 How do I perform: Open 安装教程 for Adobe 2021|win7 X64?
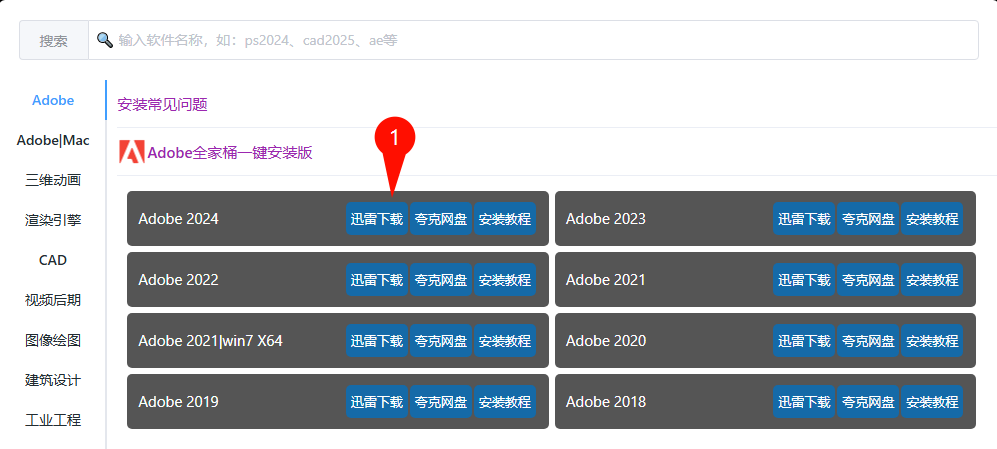click(505, 341)
